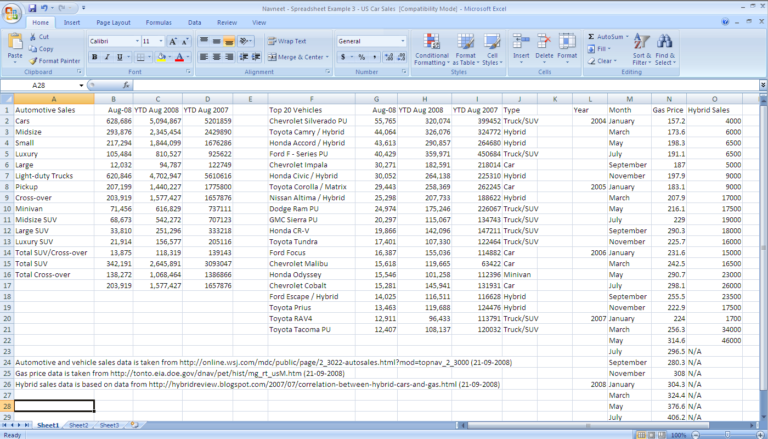Viewport: 768px width, 439px height.
Task: Open the Sheet2 worksheet tab
Action: point(78,426)
